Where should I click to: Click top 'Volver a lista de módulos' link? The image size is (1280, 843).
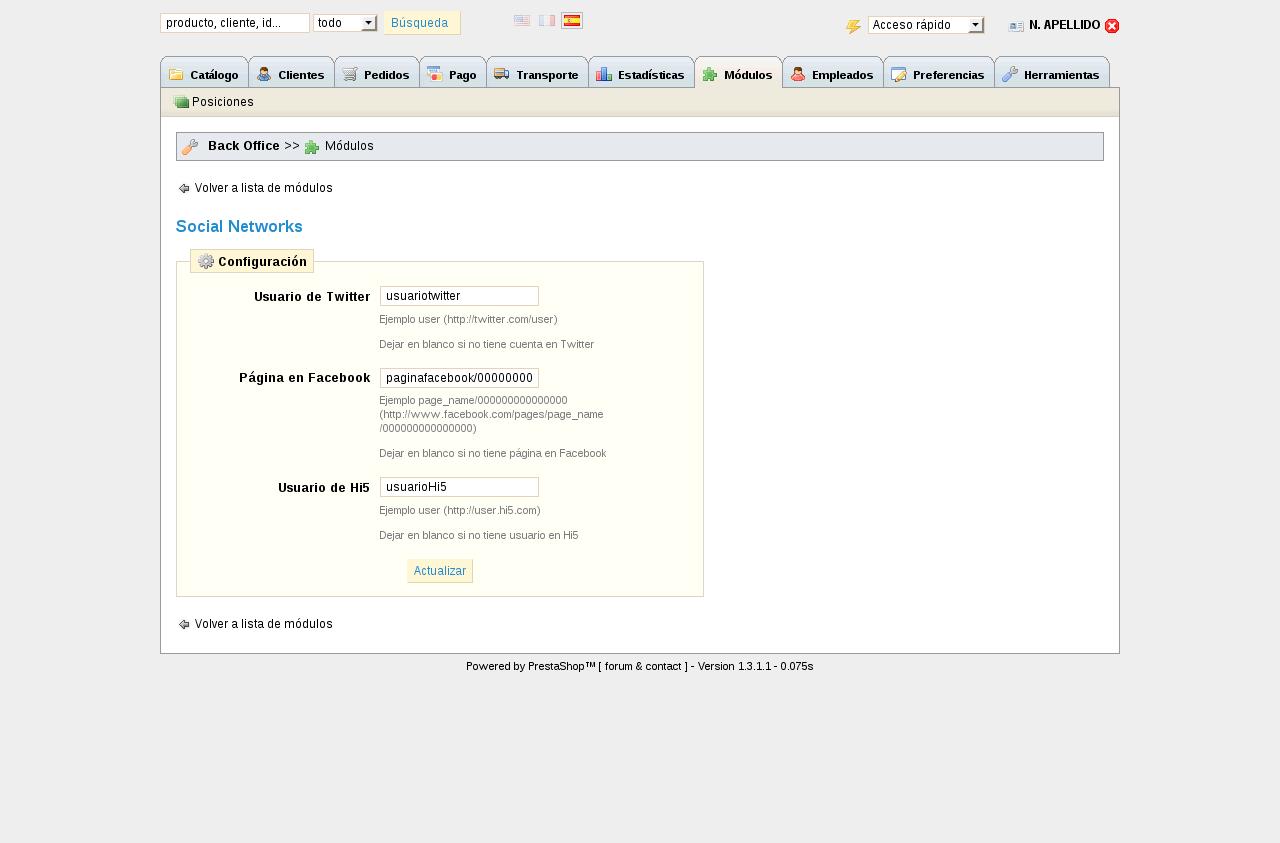coord(263,188)
